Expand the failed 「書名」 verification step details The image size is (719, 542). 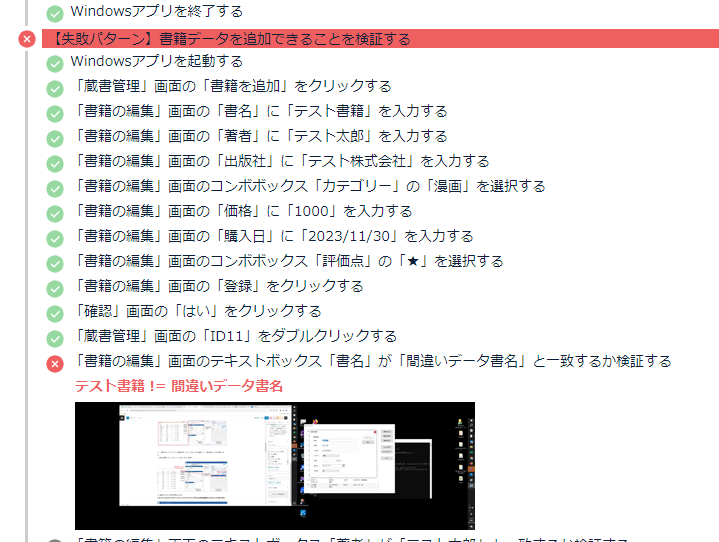(x=372, y=361)
